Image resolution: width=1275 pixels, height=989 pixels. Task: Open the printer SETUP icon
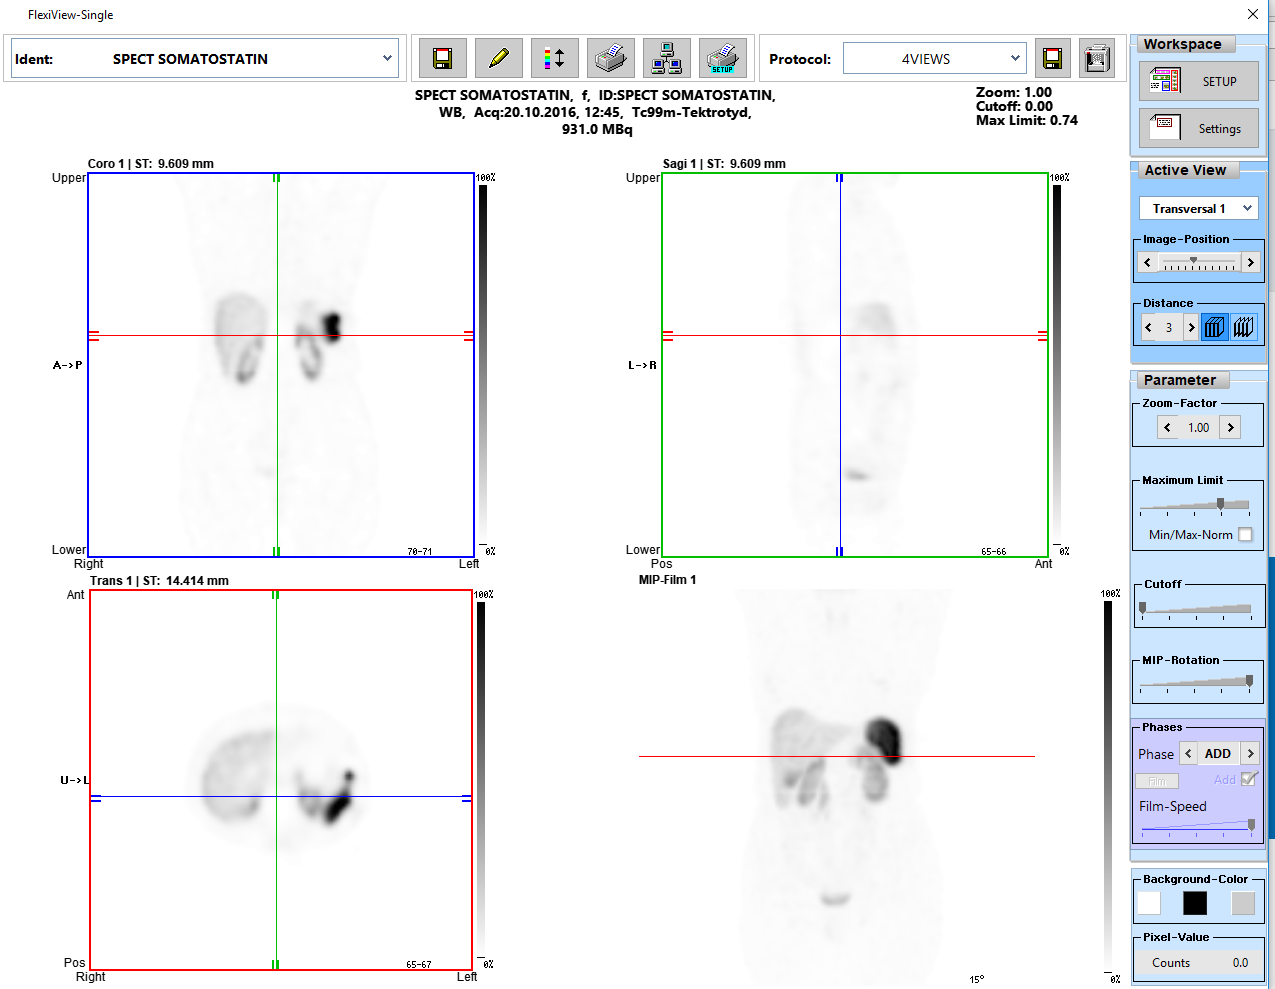coord(722,59)
